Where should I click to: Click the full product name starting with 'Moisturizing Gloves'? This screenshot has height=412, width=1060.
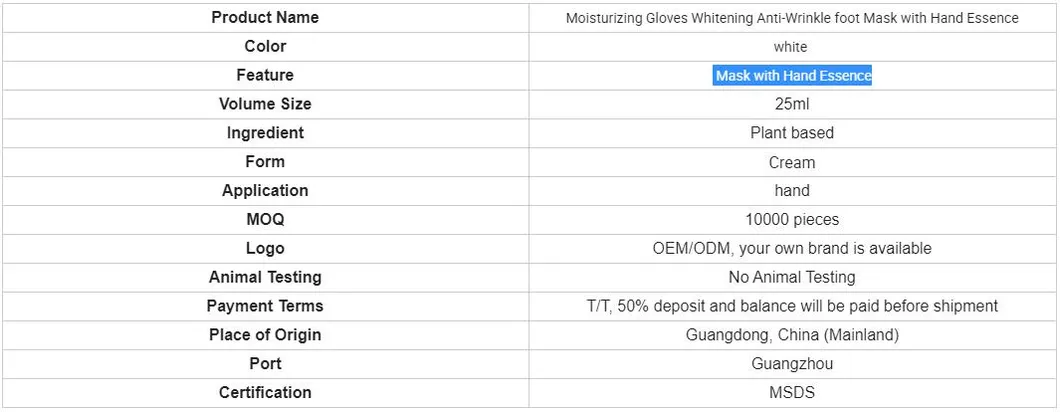792,18
